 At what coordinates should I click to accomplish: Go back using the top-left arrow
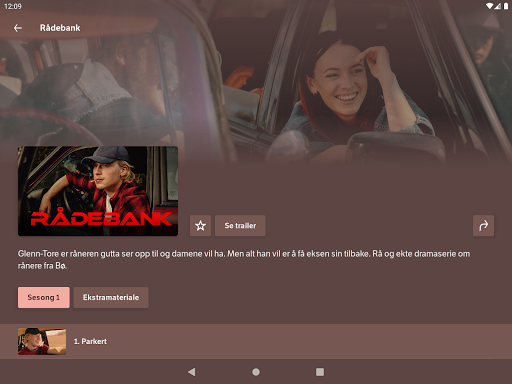pos(18,28)
